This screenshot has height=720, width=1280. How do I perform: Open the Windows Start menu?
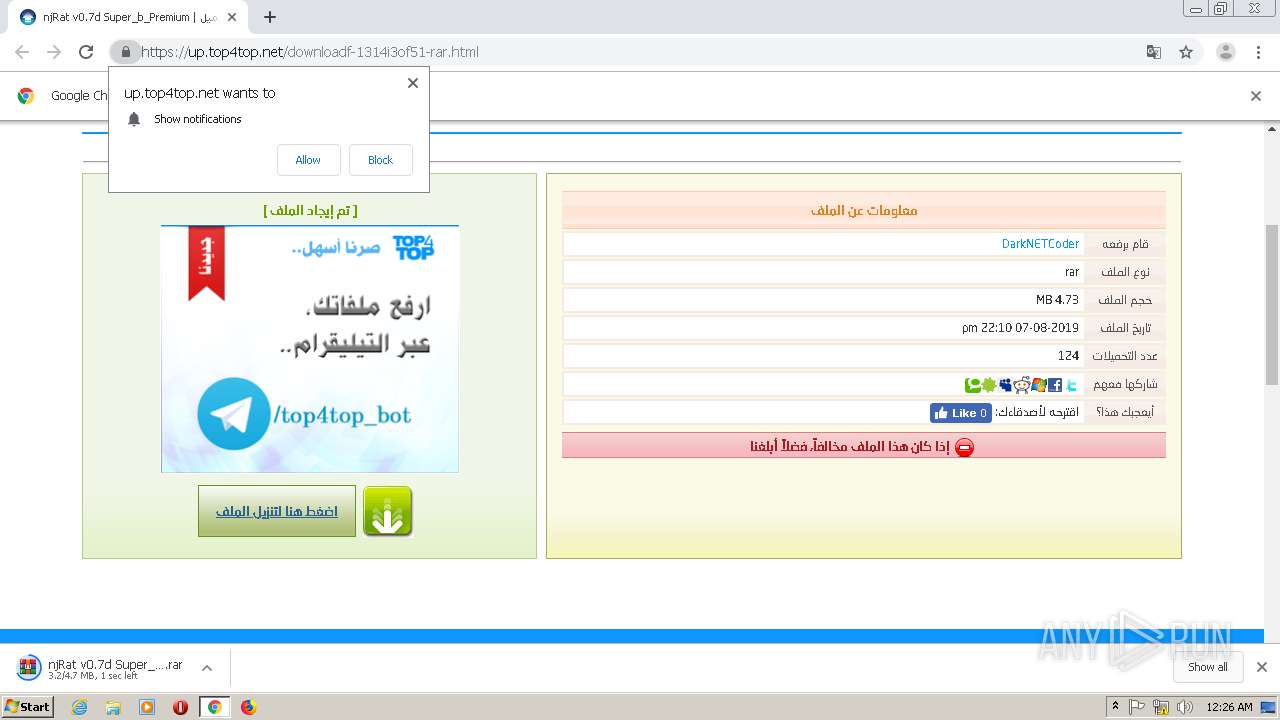(x=28, y=706)
